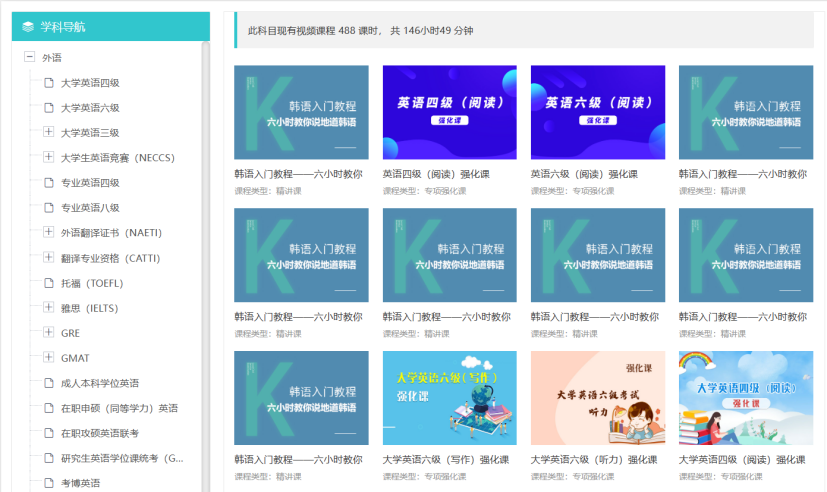Click the 学科导航 layers icon

[x=28, y=27]
